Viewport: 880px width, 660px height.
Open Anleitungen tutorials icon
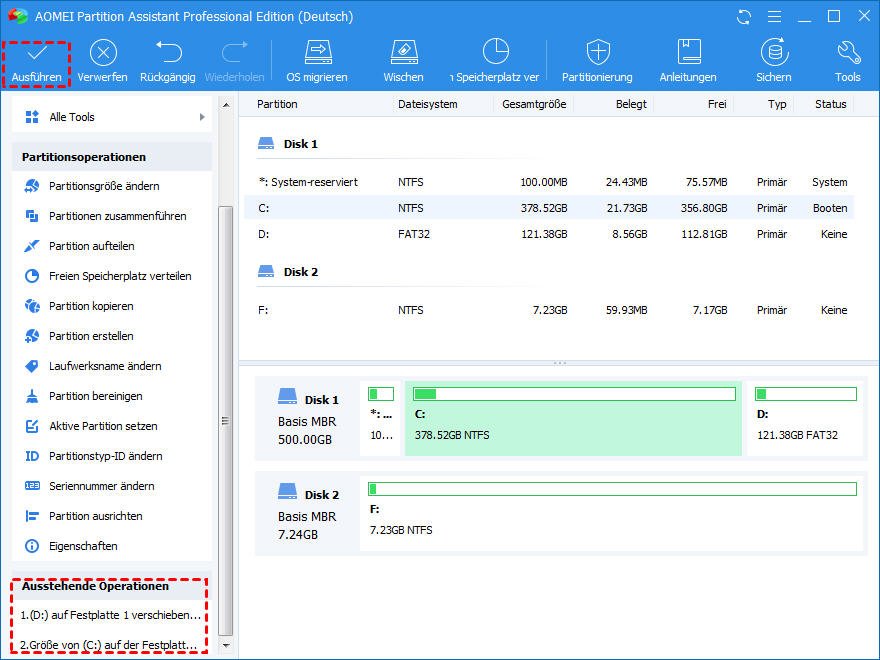[688, 61]
